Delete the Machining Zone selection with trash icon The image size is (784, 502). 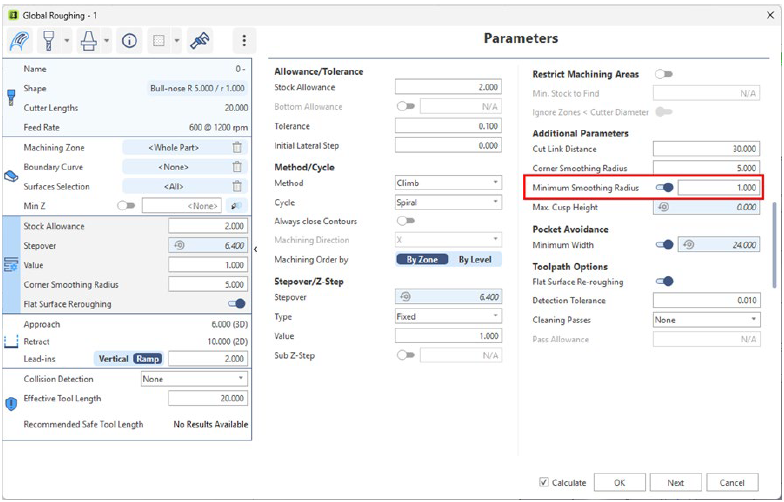click(237, 148)
